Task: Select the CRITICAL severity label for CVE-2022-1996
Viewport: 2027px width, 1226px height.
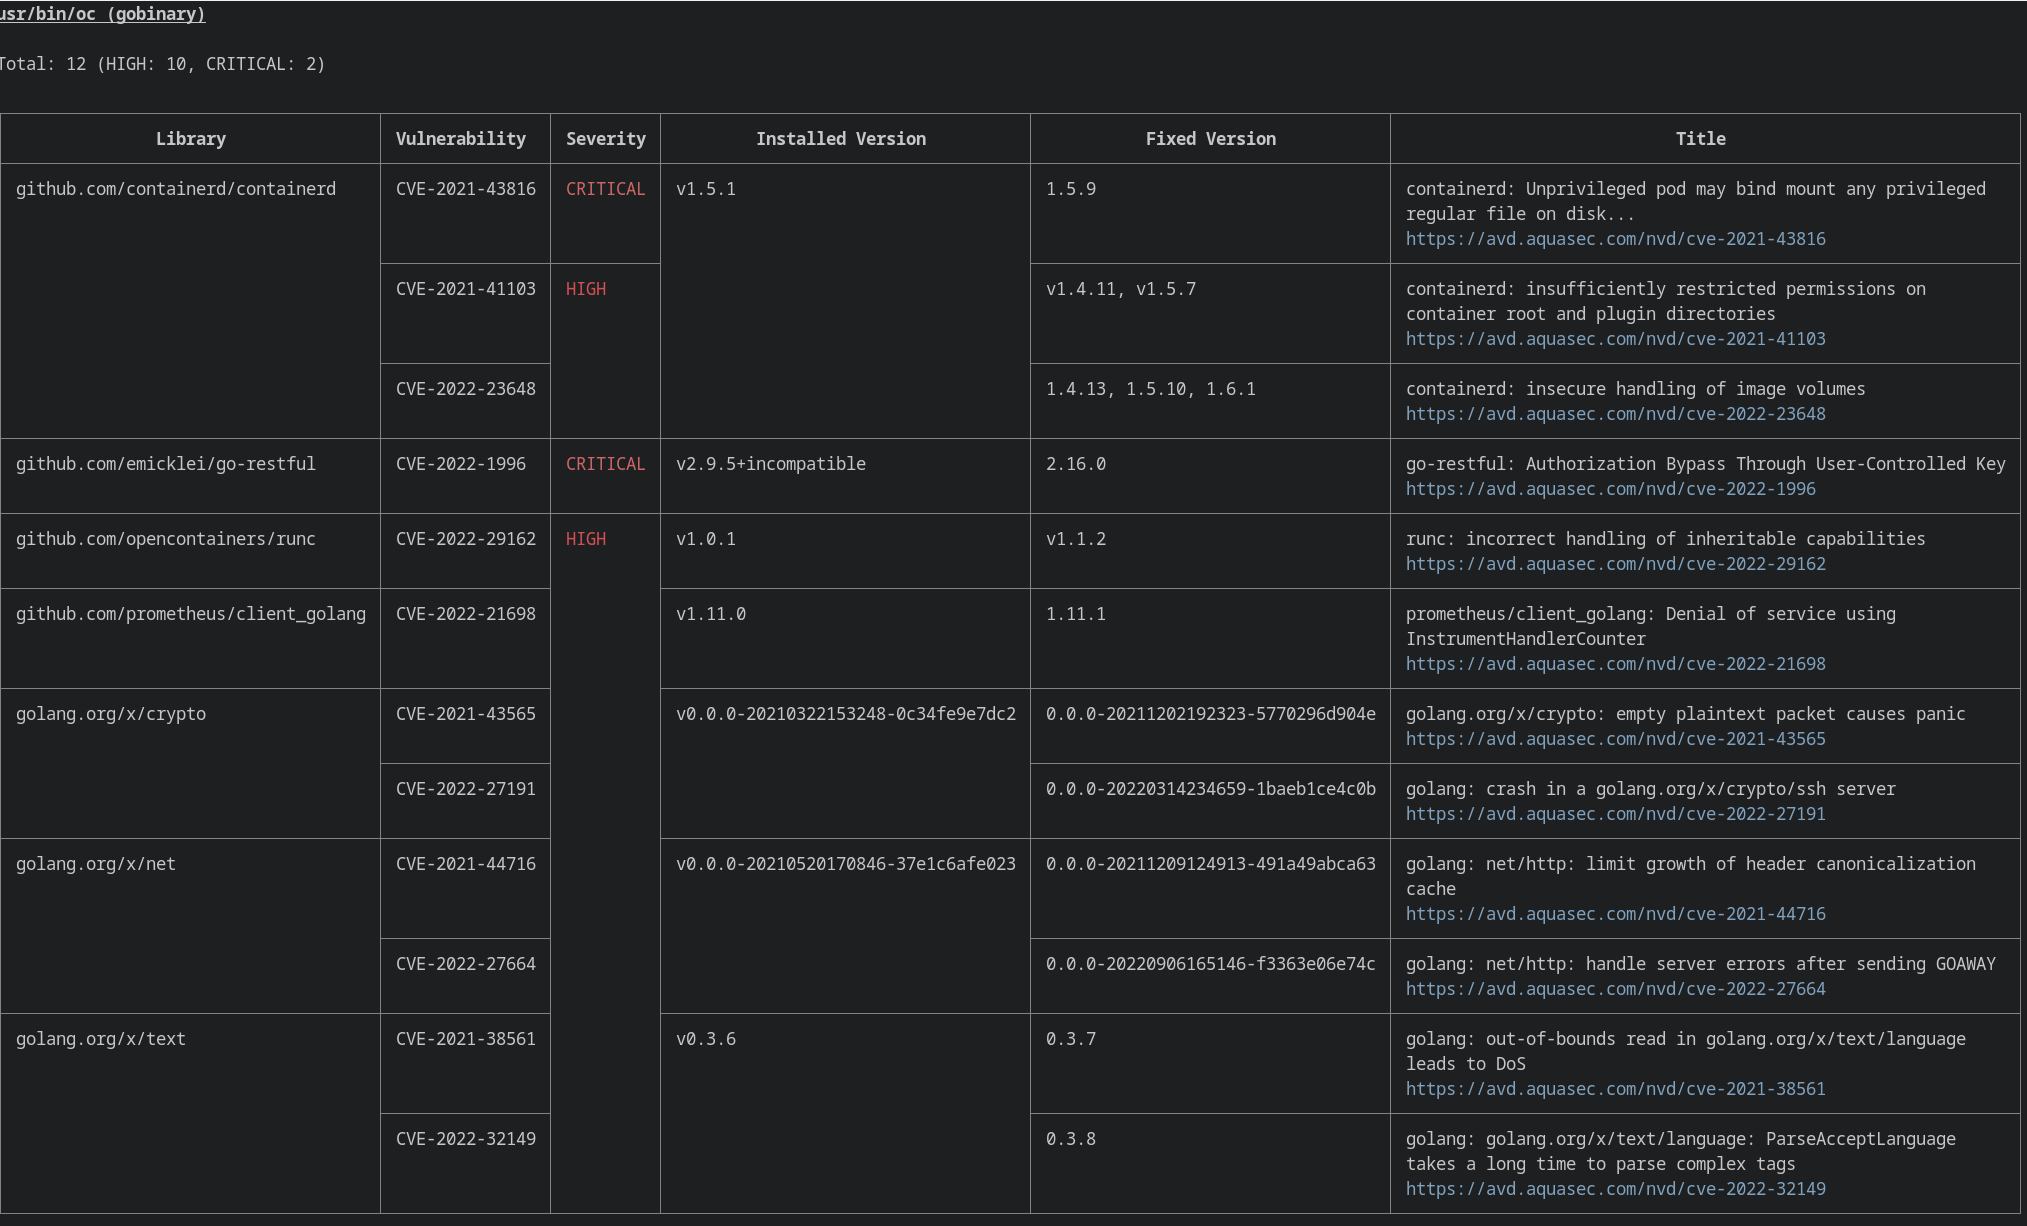Action: click(605, 463)
